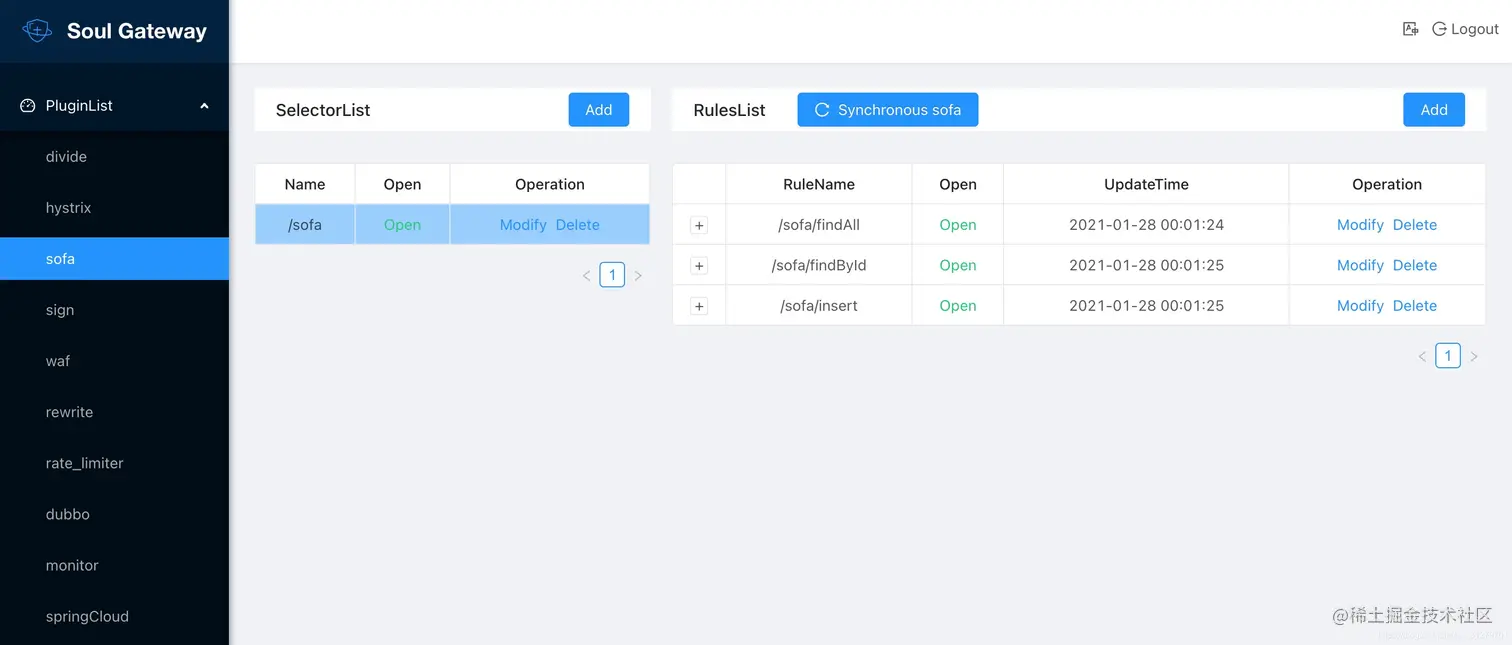This screenshot has width=1512, height=645.
Task: Modify the /sofa/findById rule
Action: click(1360, 265)
